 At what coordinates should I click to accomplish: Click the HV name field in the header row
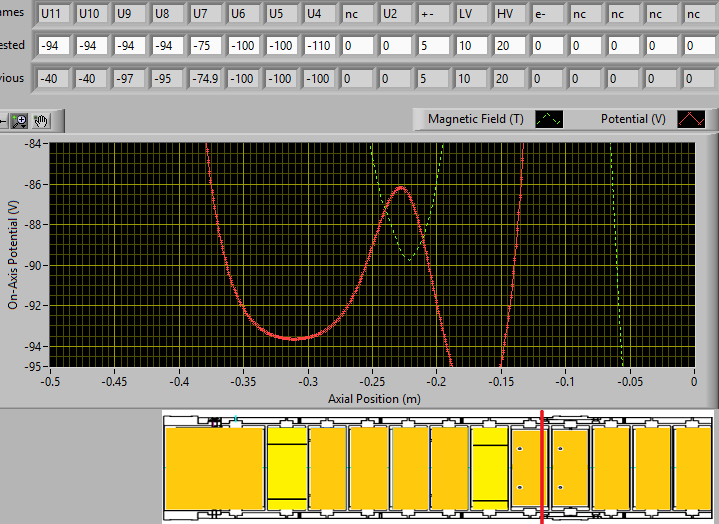[509, 15]
